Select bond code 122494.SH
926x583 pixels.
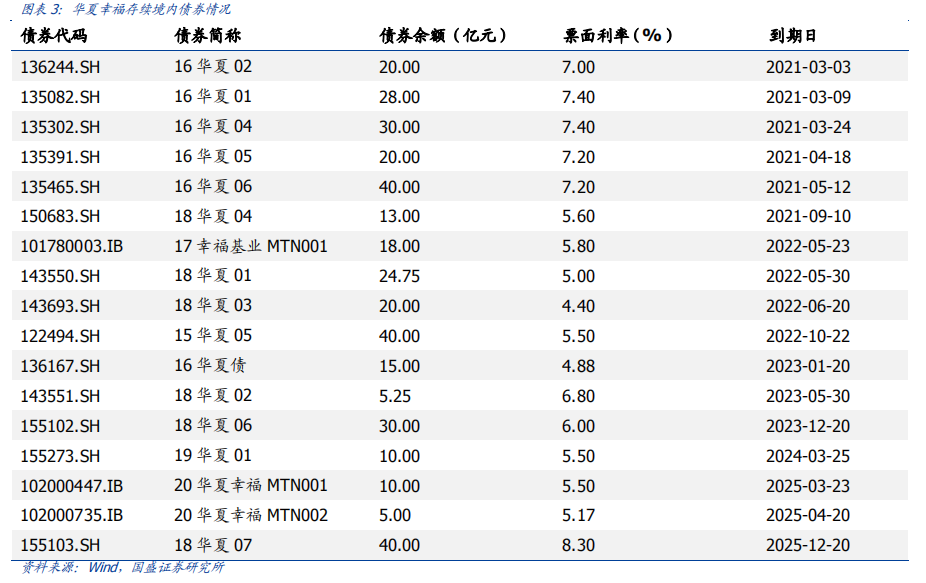(x=60, y=337)
